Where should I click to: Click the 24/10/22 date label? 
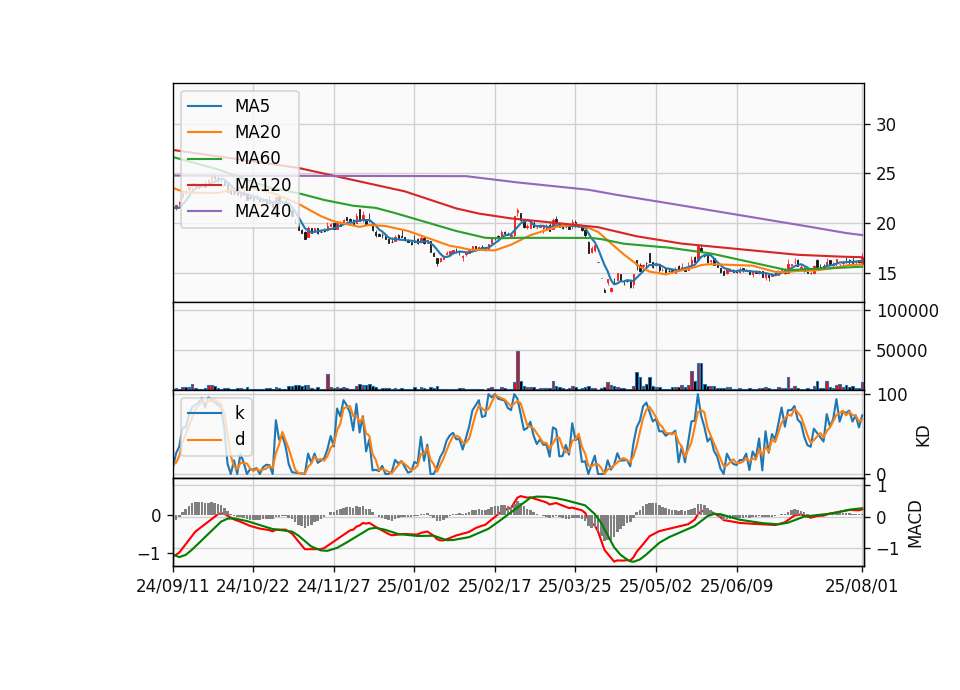253,586
